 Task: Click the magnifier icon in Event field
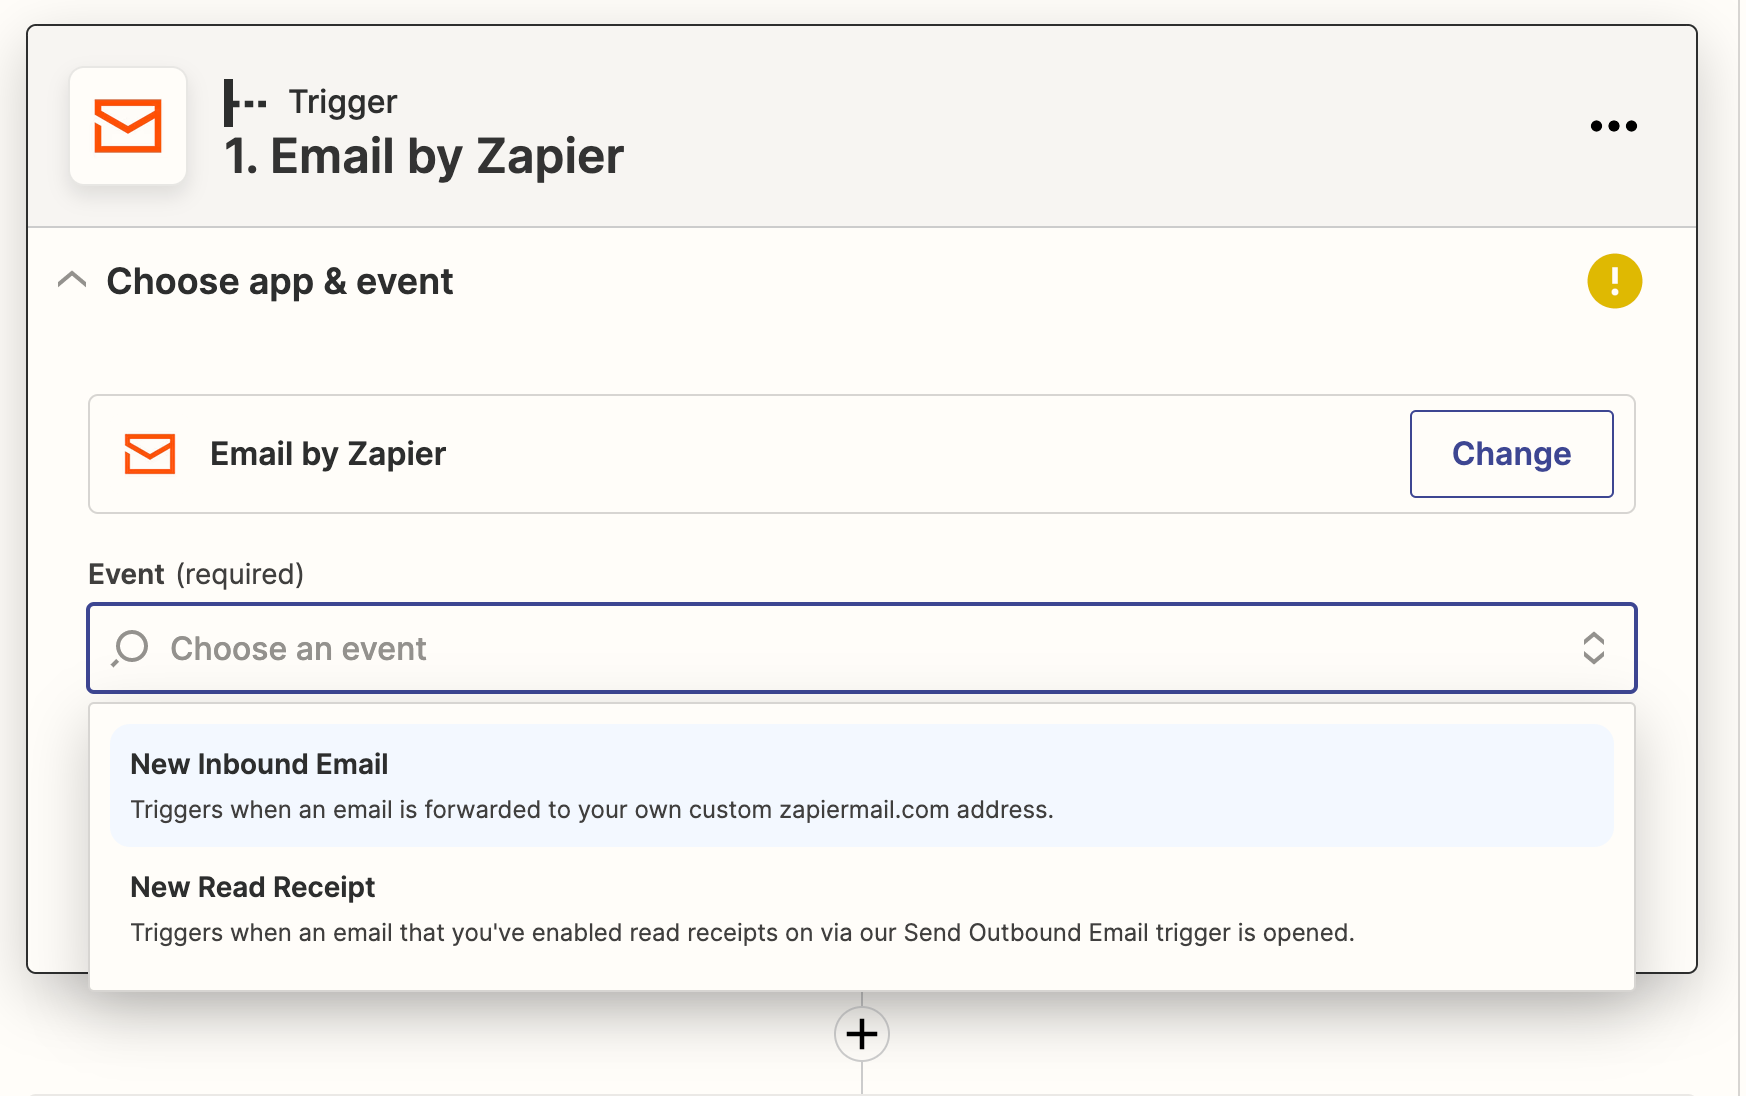[x=130, y=648]
